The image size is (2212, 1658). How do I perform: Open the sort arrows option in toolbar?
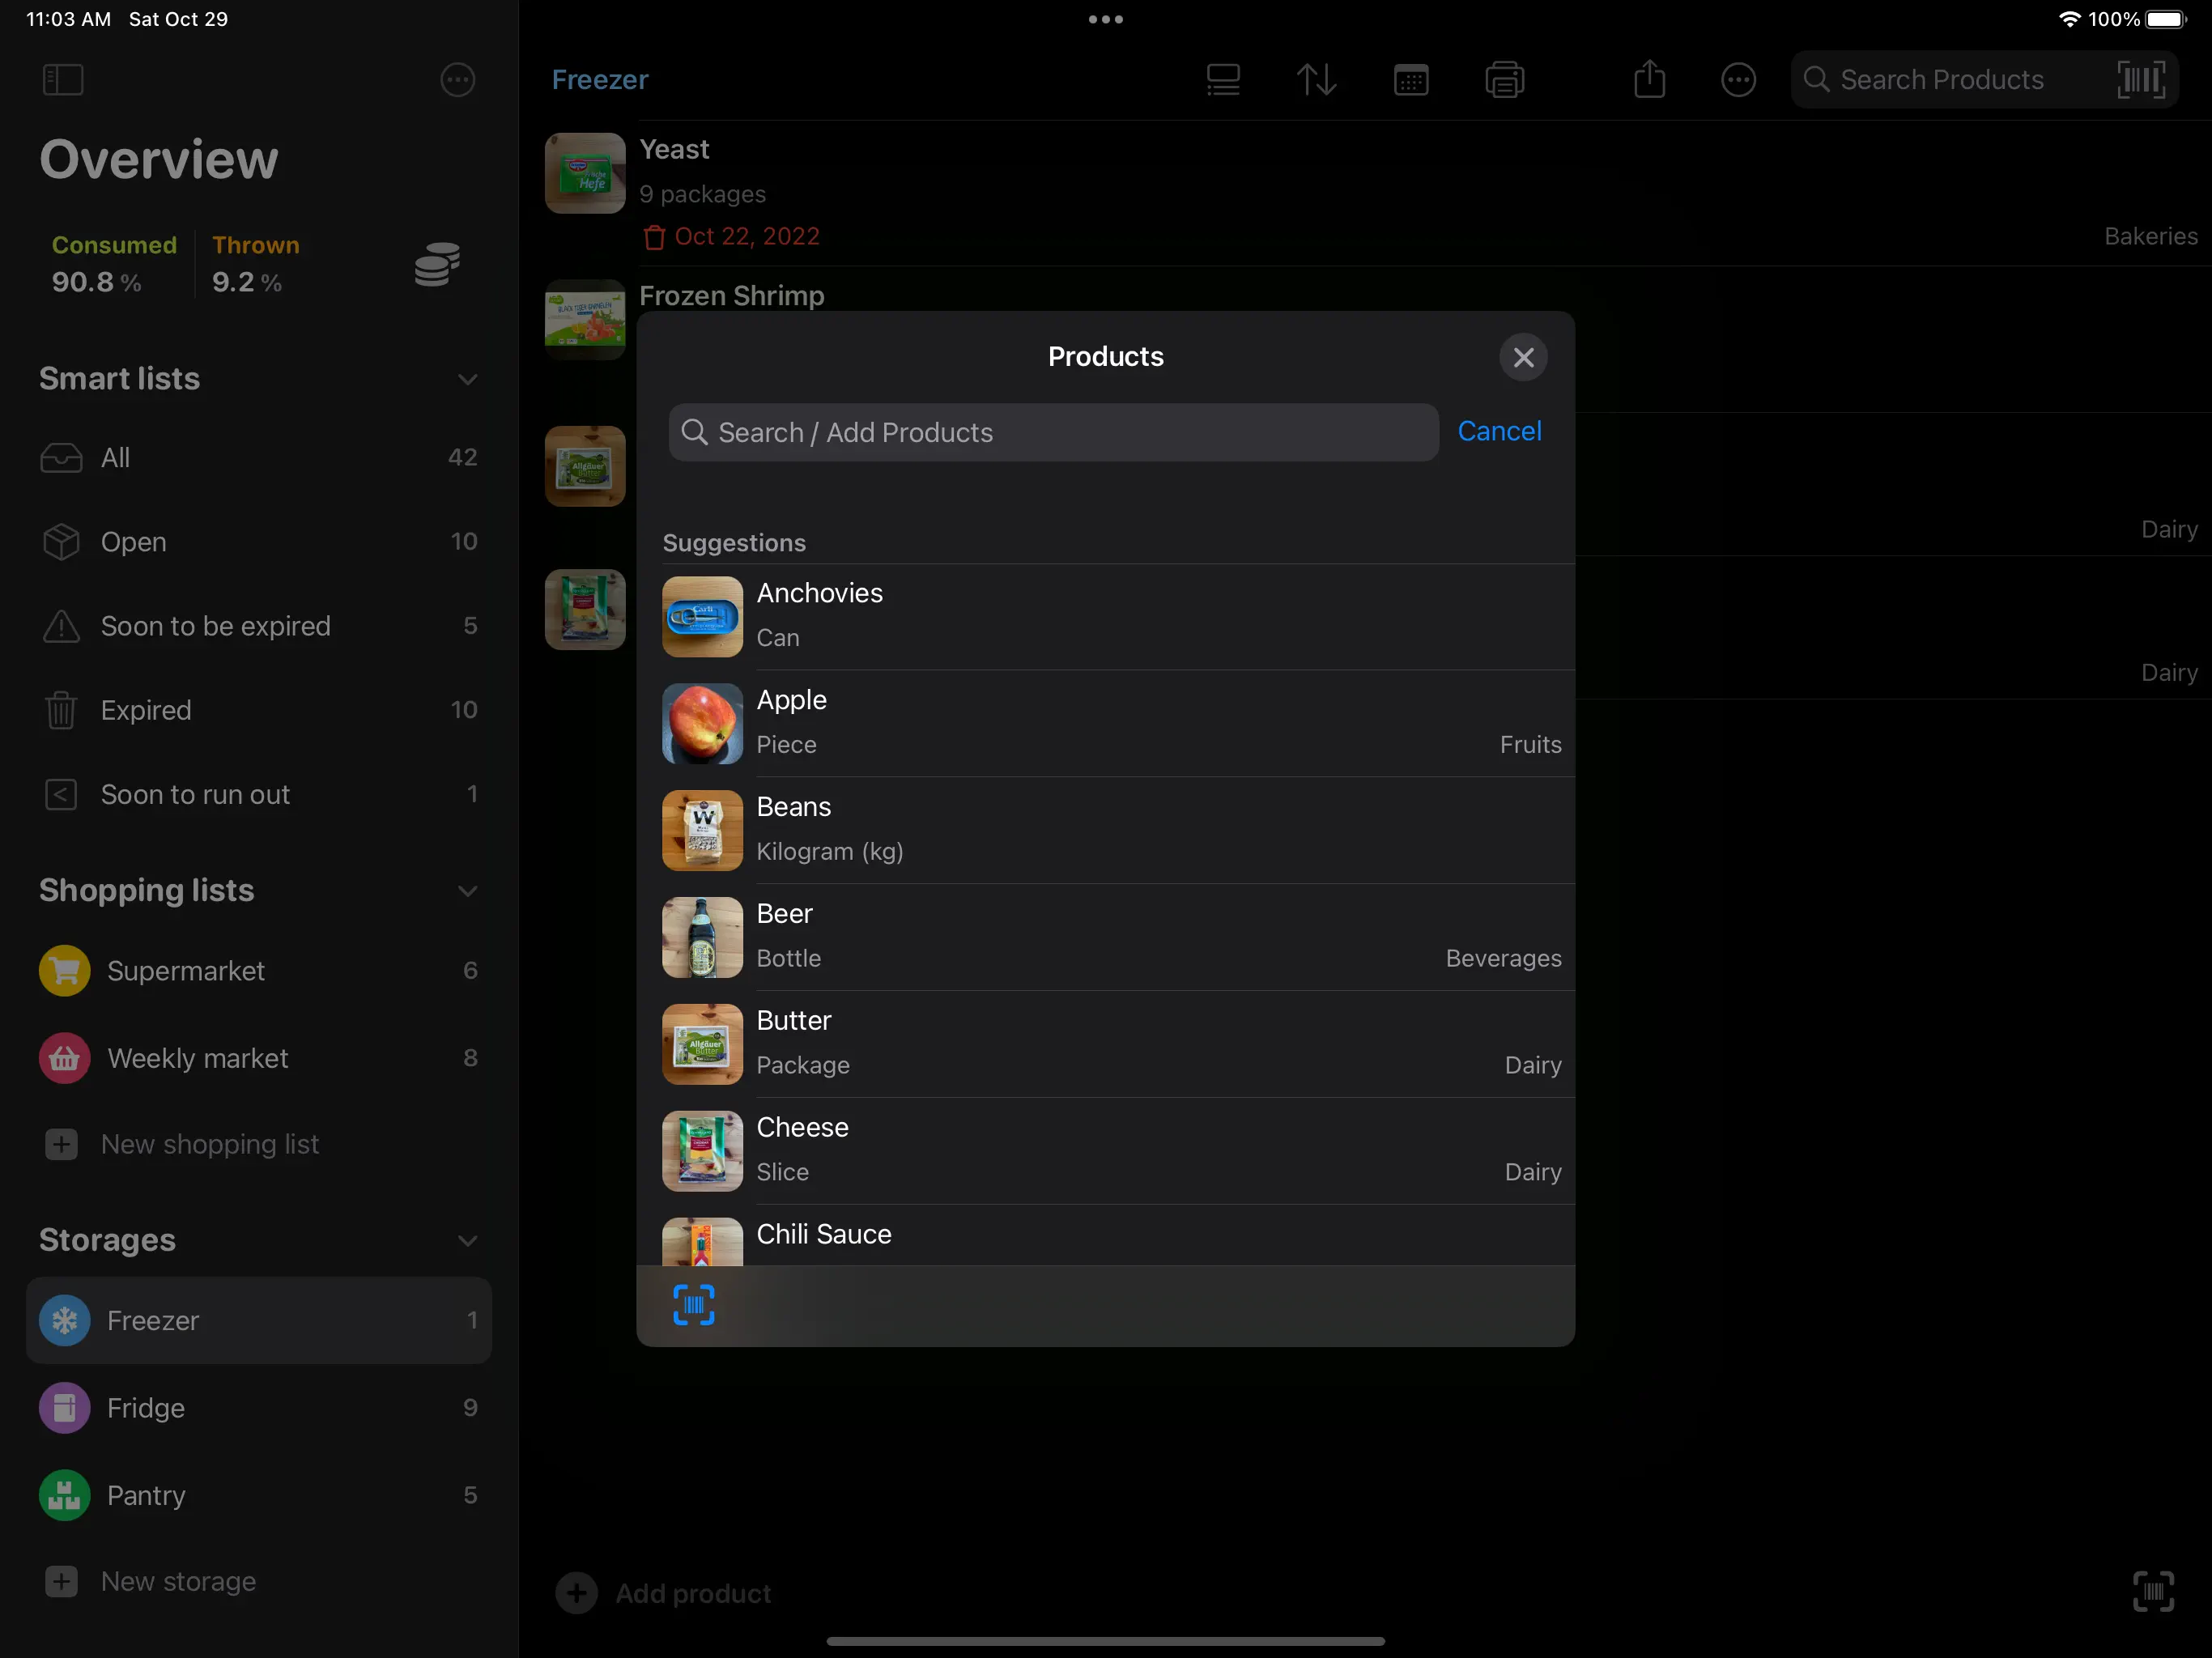click(x=1316, y=80)
